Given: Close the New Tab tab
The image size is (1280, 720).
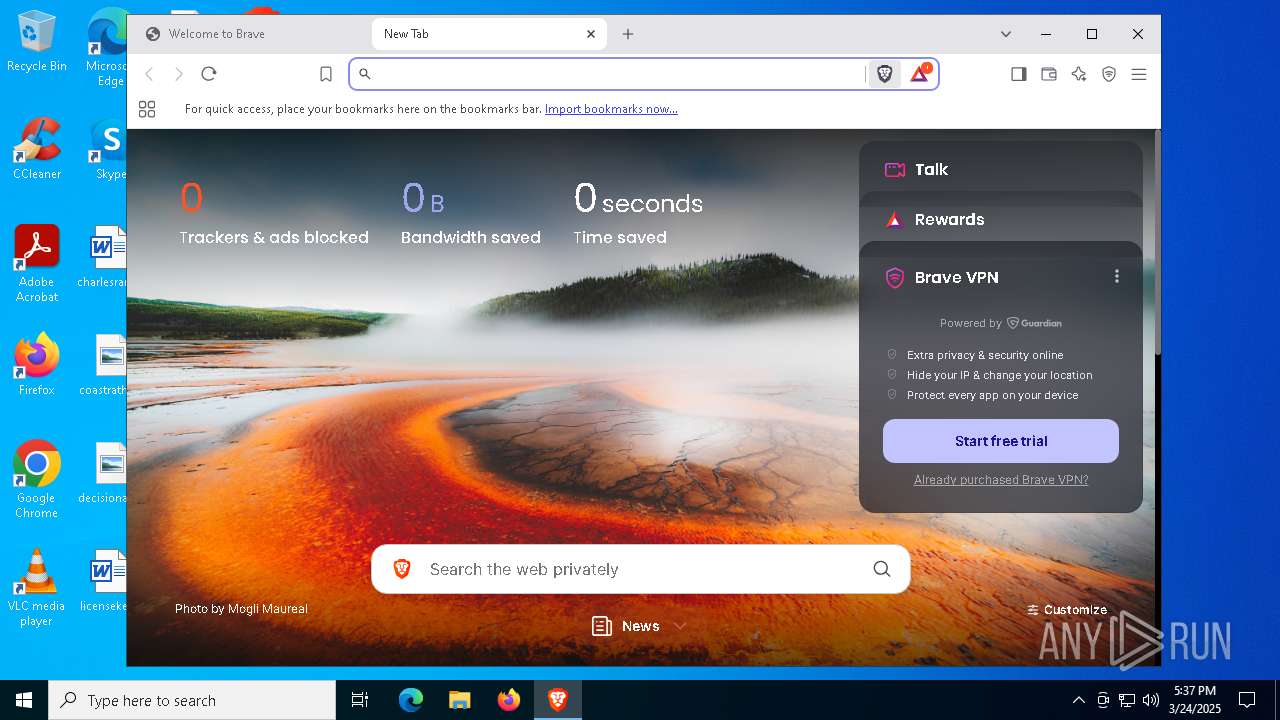Looking at the screenshot, I should (591, 34).
